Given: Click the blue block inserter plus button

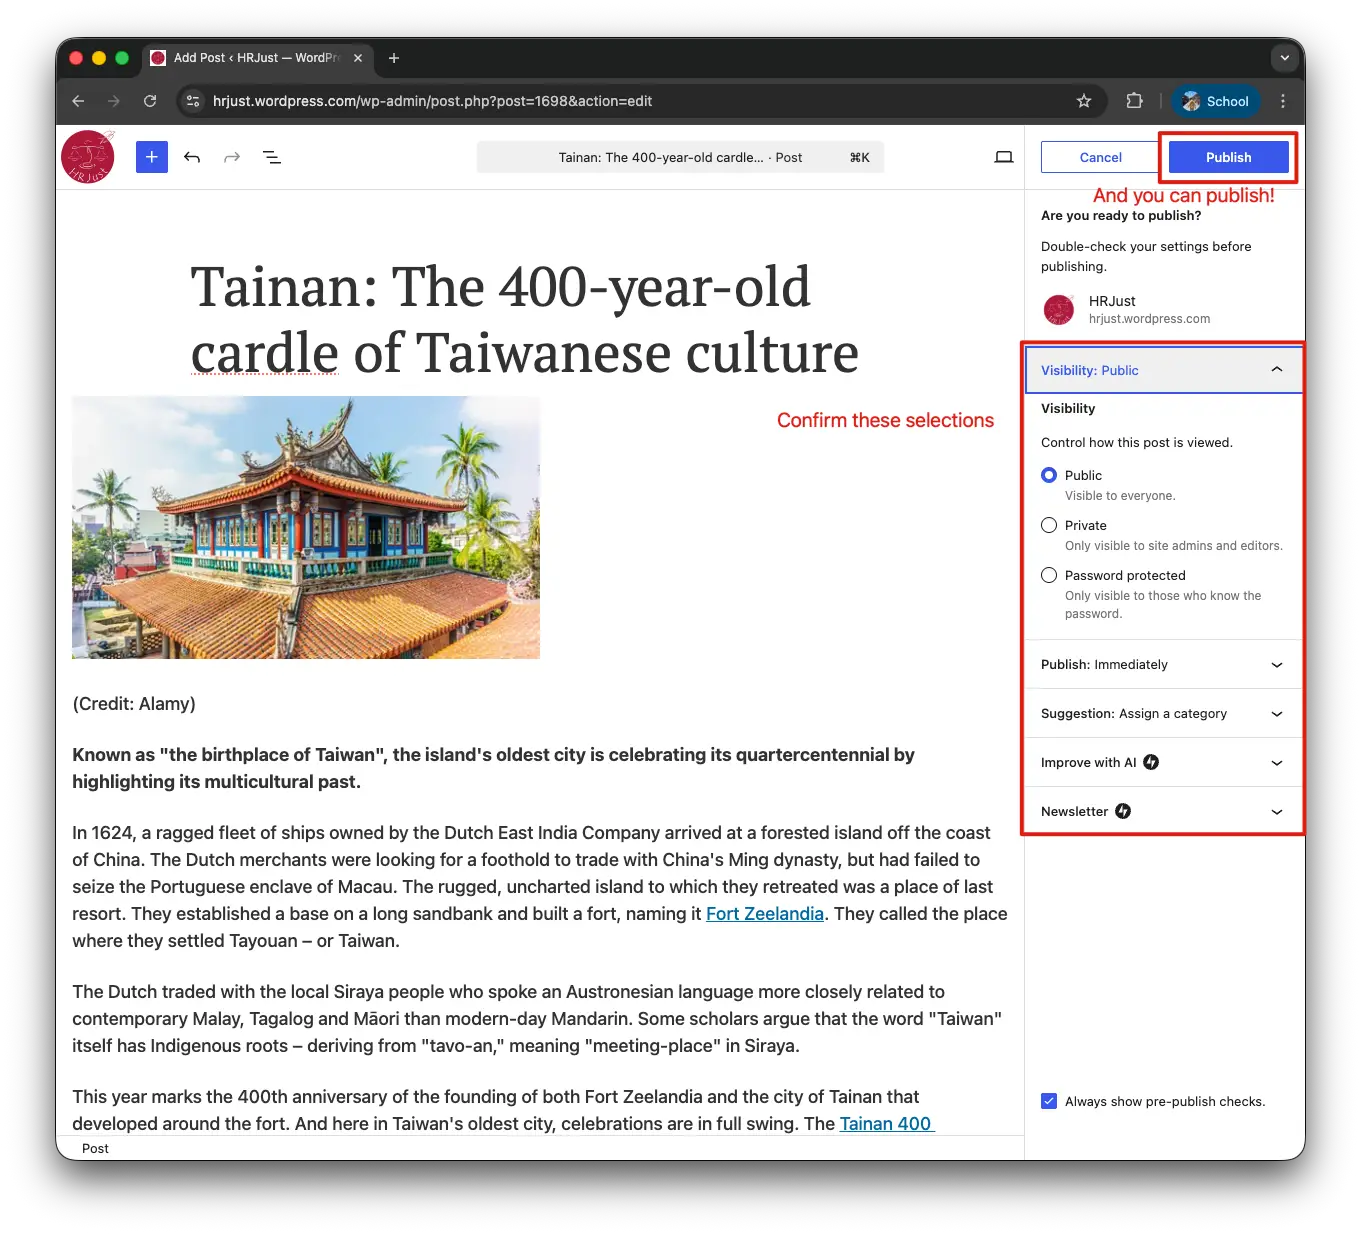Looking at the screenshot, I should pyautogui.click(x=152, y=157).
